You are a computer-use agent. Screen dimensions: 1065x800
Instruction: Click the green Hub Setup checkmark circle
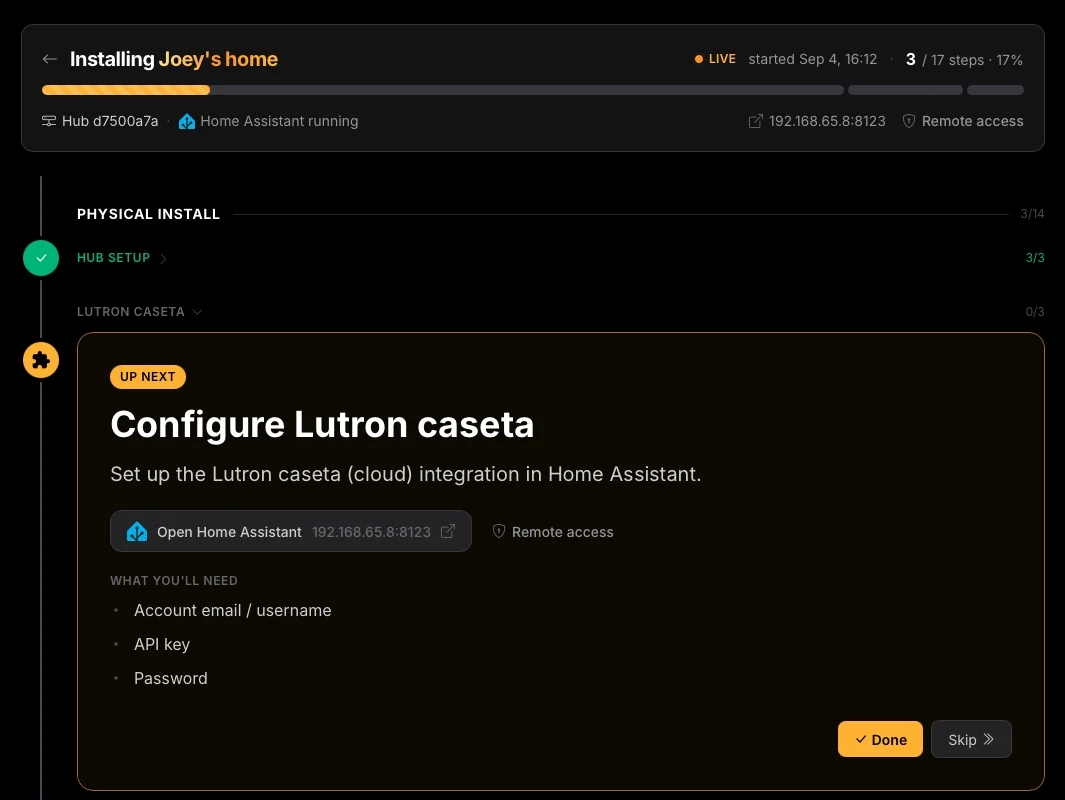coord(41,258)
